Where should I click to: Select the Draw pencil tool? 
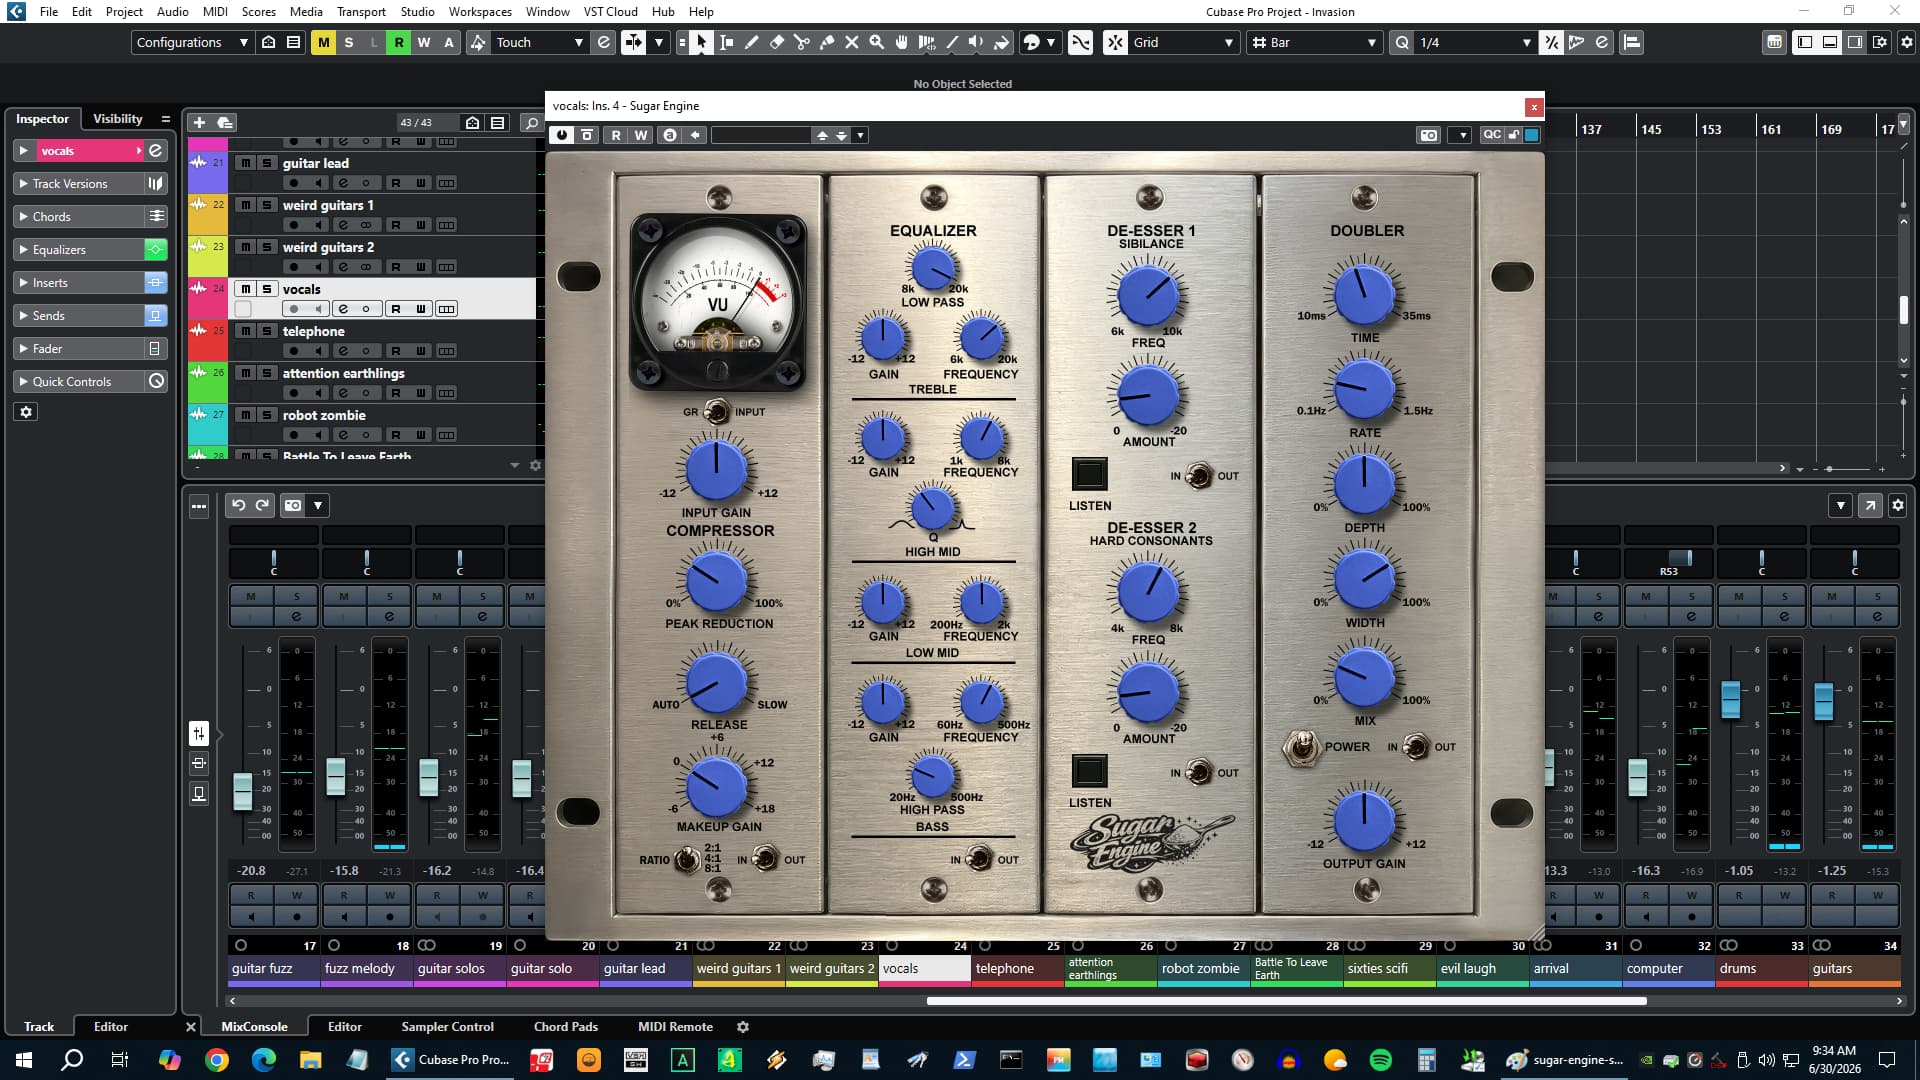pos(751,42)
